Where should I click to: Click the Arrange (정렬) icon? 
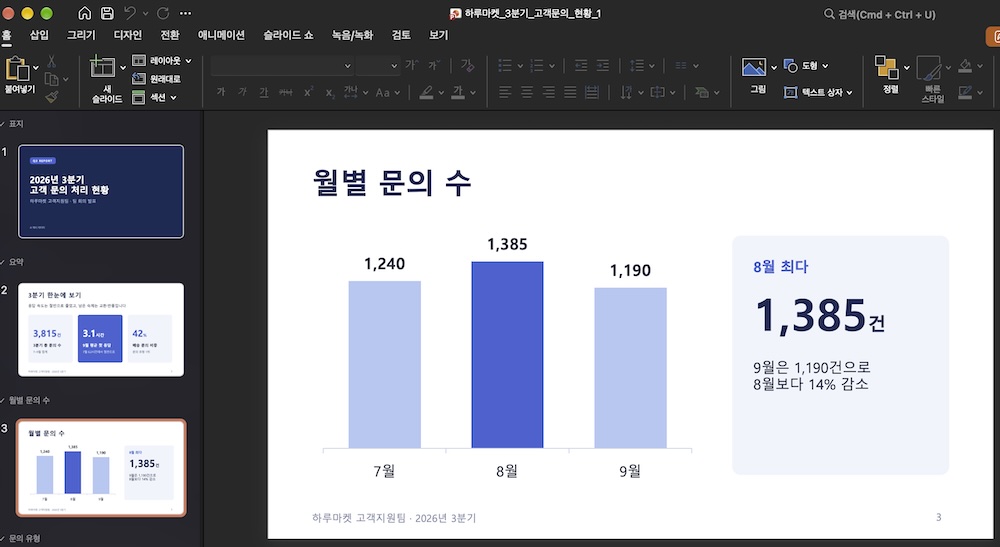[886, 67]
